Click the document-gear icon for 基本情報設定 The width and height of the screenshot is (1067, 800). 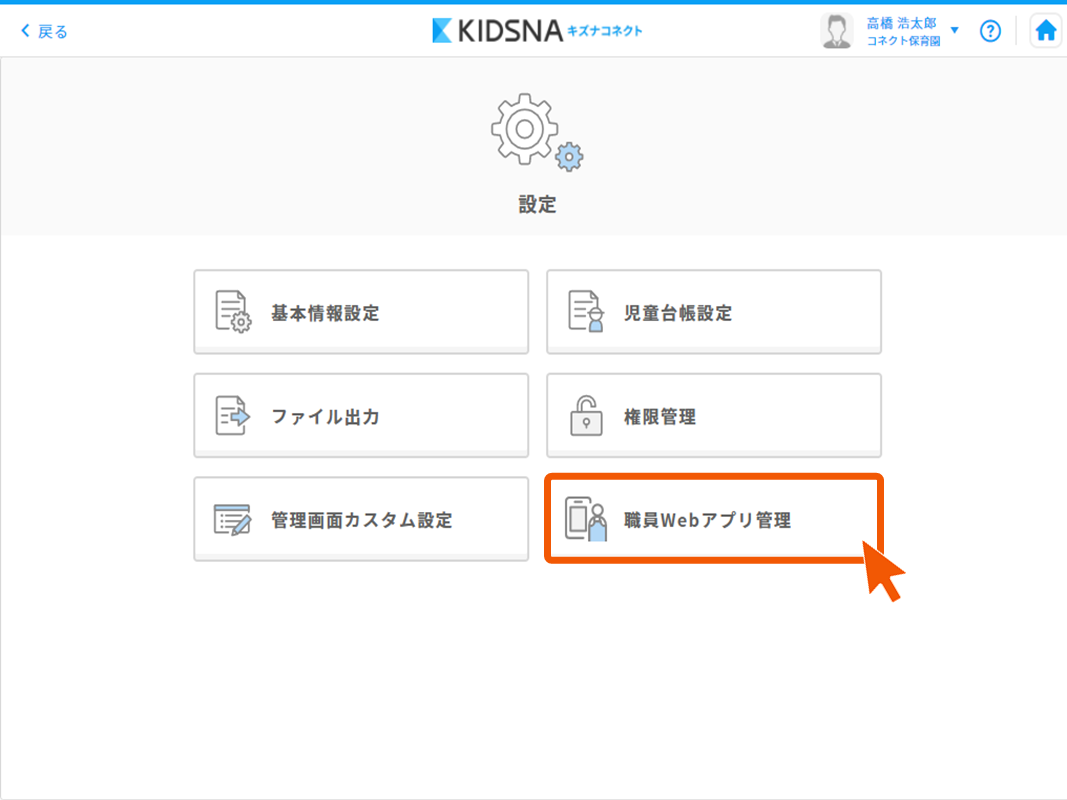(233, 312)
